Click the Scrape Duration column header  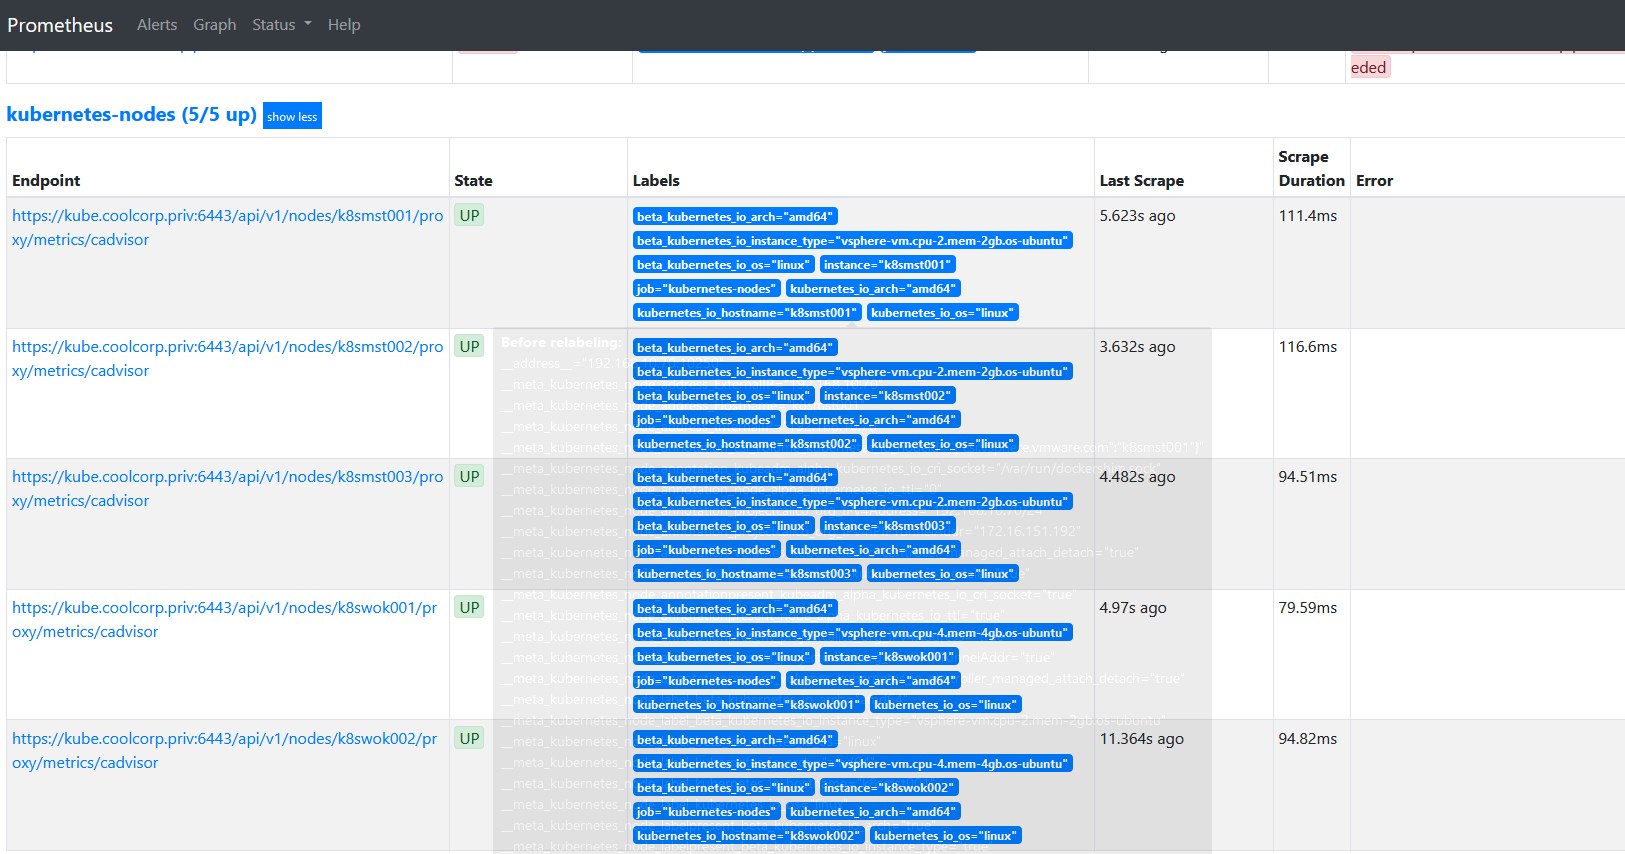point(1311,169)
